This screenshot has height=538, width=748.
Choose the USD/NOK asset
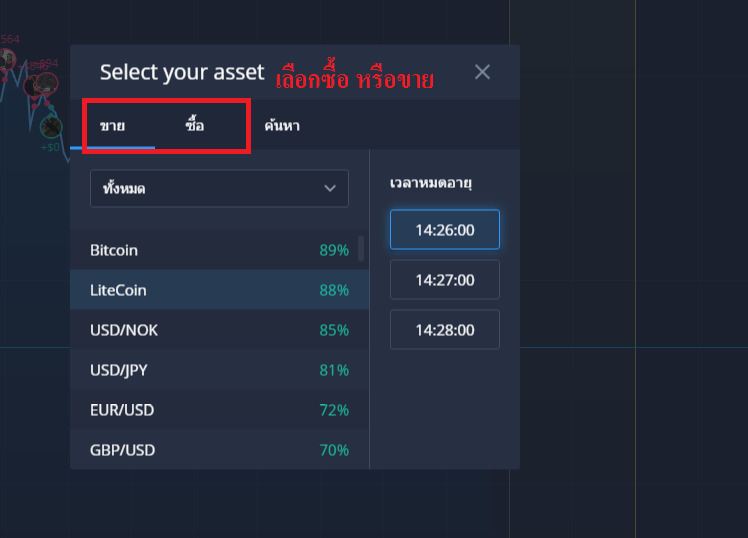[x=219, y=330]
